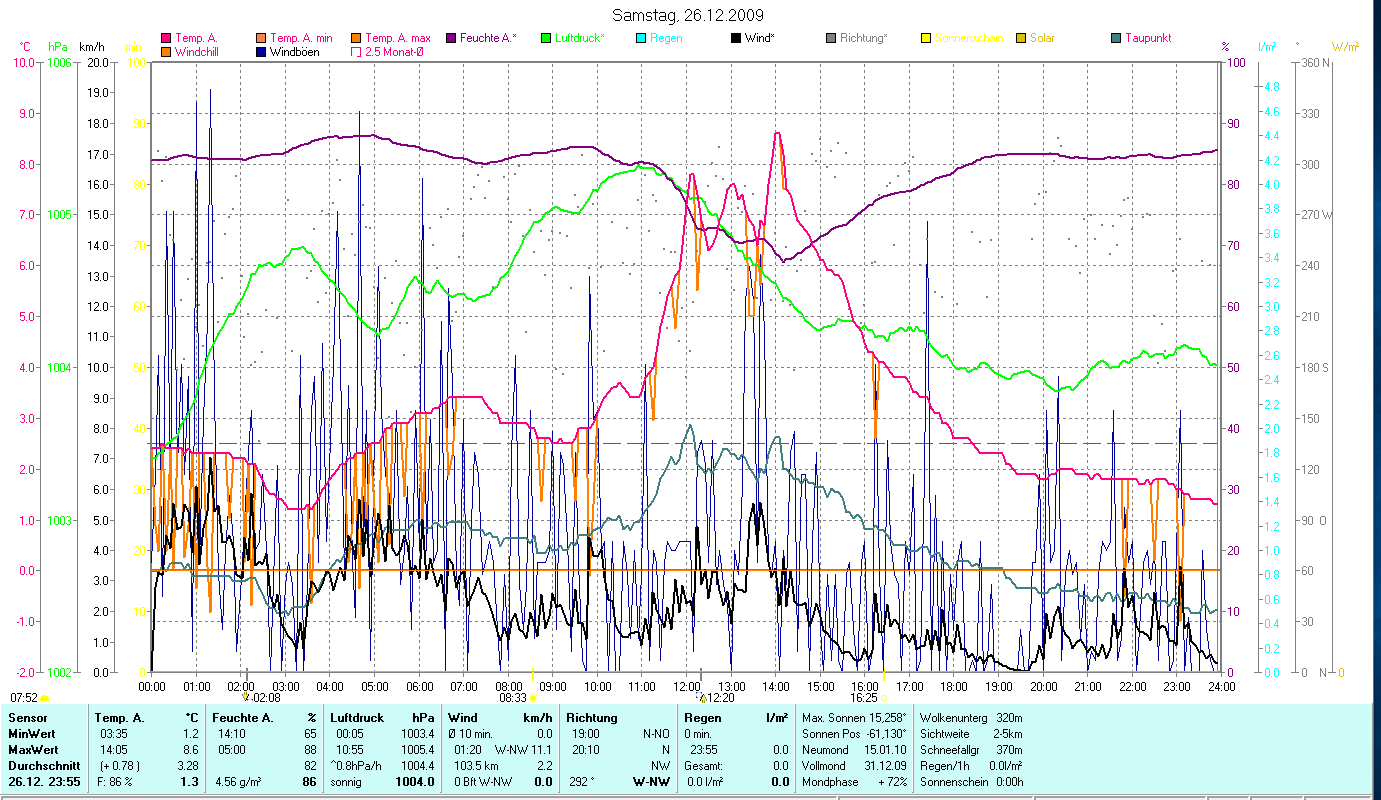The height and width of the screenshot is (800, 1381).
Task: Click the Temp. A. max legend label
Action: [397, 39]
